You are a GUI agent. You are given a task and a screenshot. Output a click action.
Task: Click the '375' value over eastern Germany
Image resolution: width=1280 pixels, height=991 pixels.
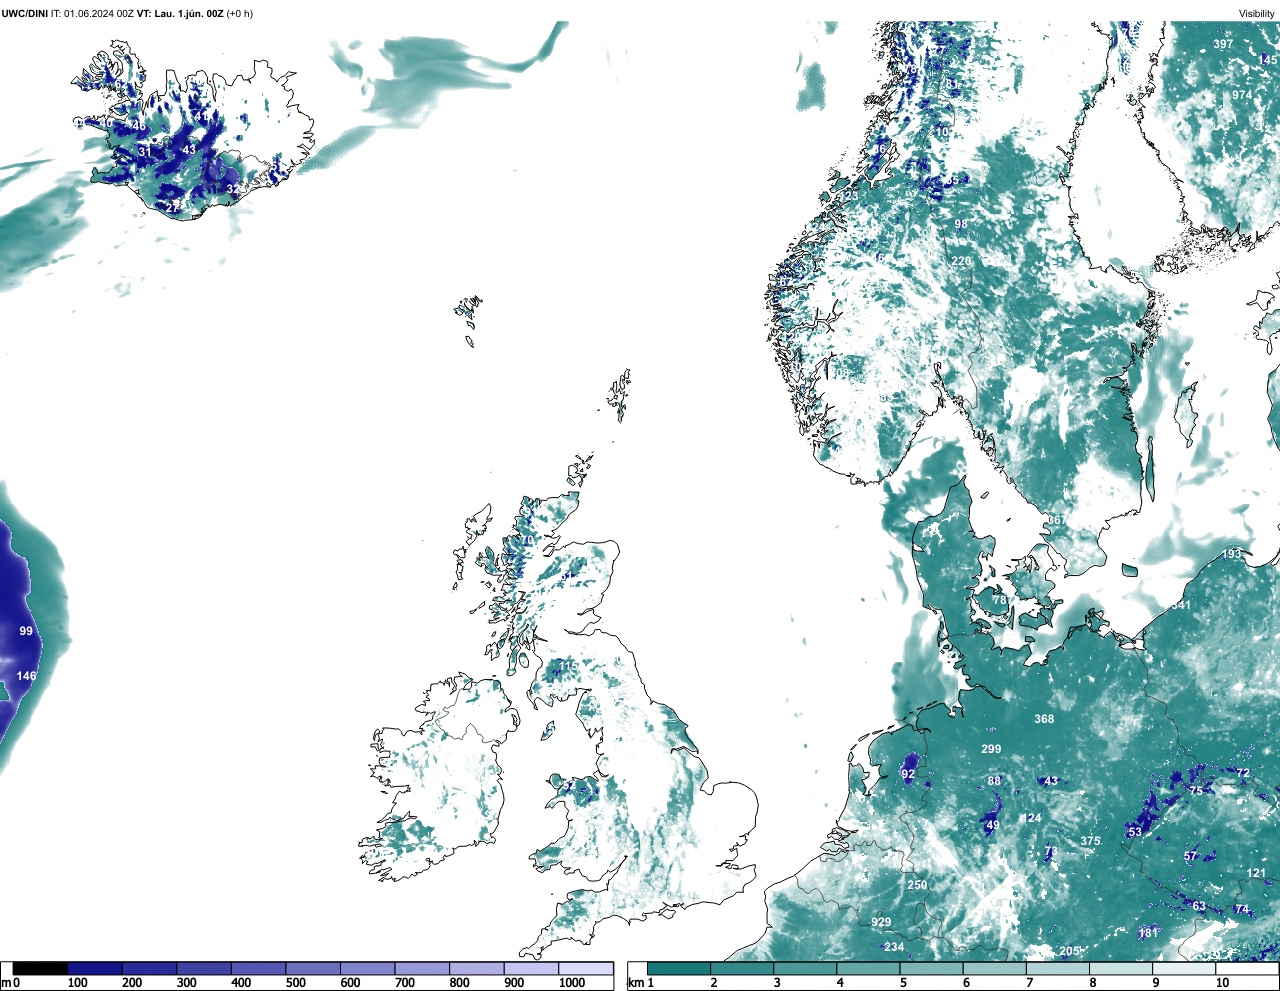coord(1090,841)
